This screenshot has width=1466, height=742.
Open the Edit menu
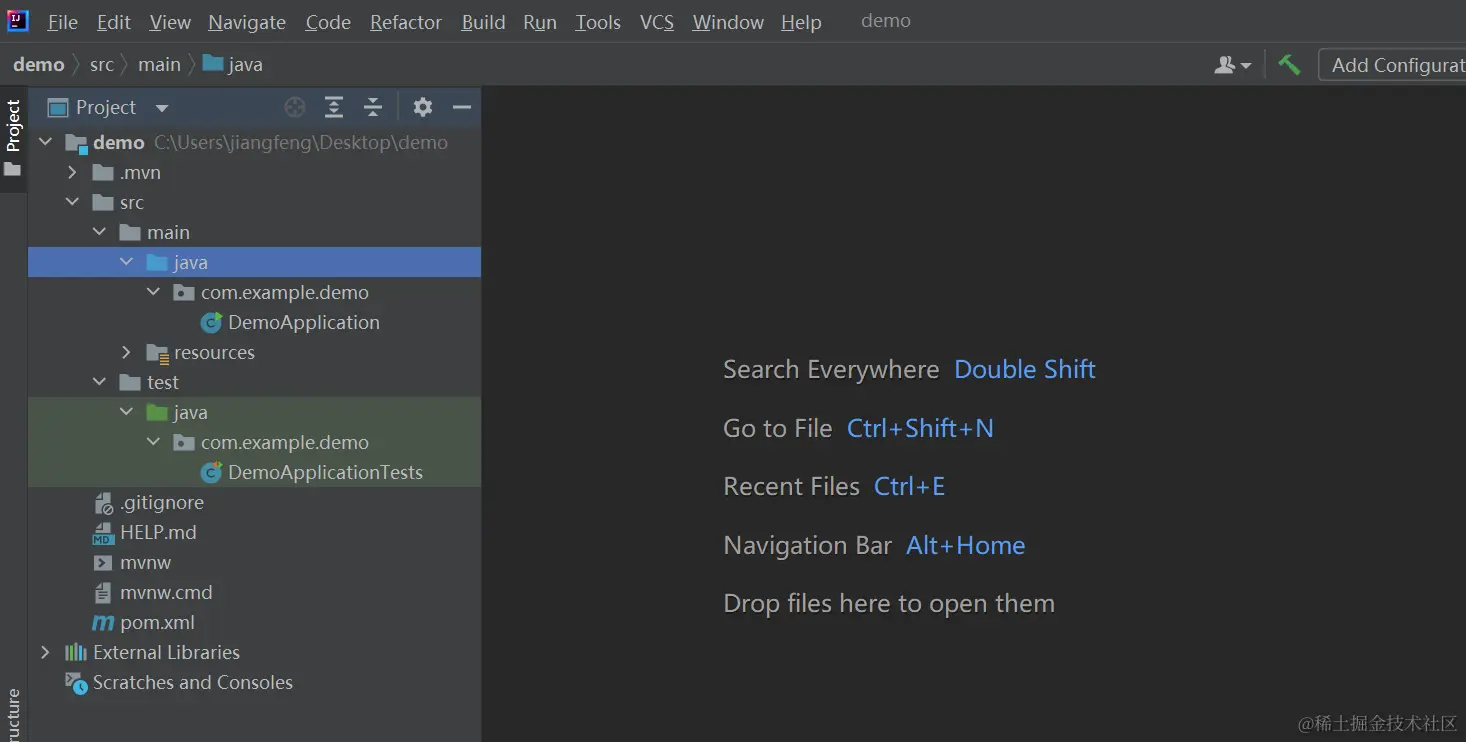[114, 22]
